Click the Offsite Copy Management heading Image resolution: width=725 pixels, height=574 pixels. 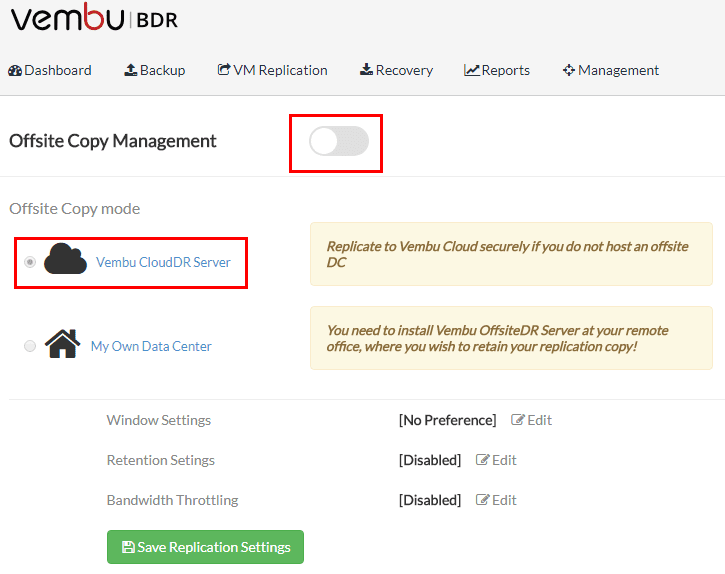pos(113,141)
